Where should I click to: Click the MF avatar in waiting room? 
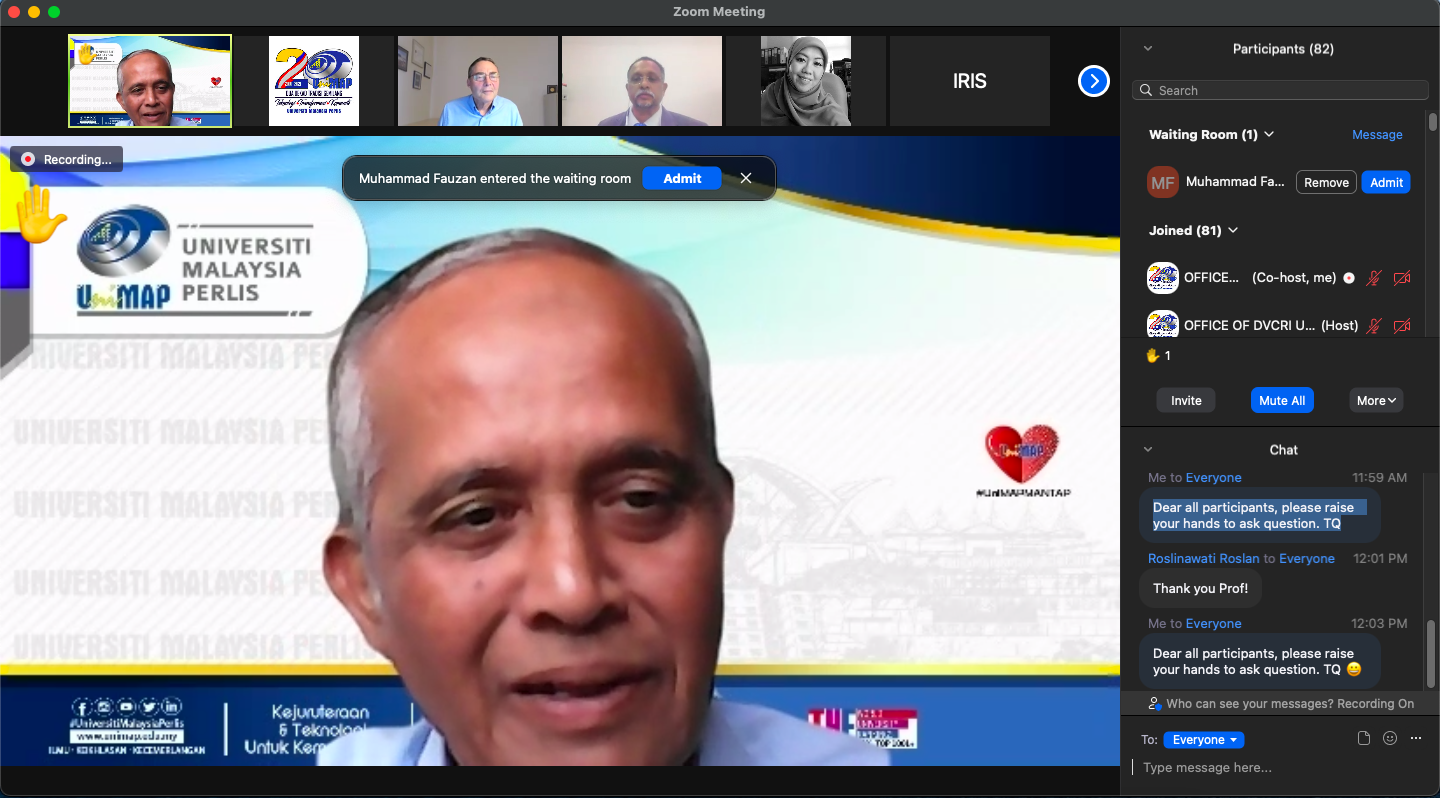[1162, 182]
